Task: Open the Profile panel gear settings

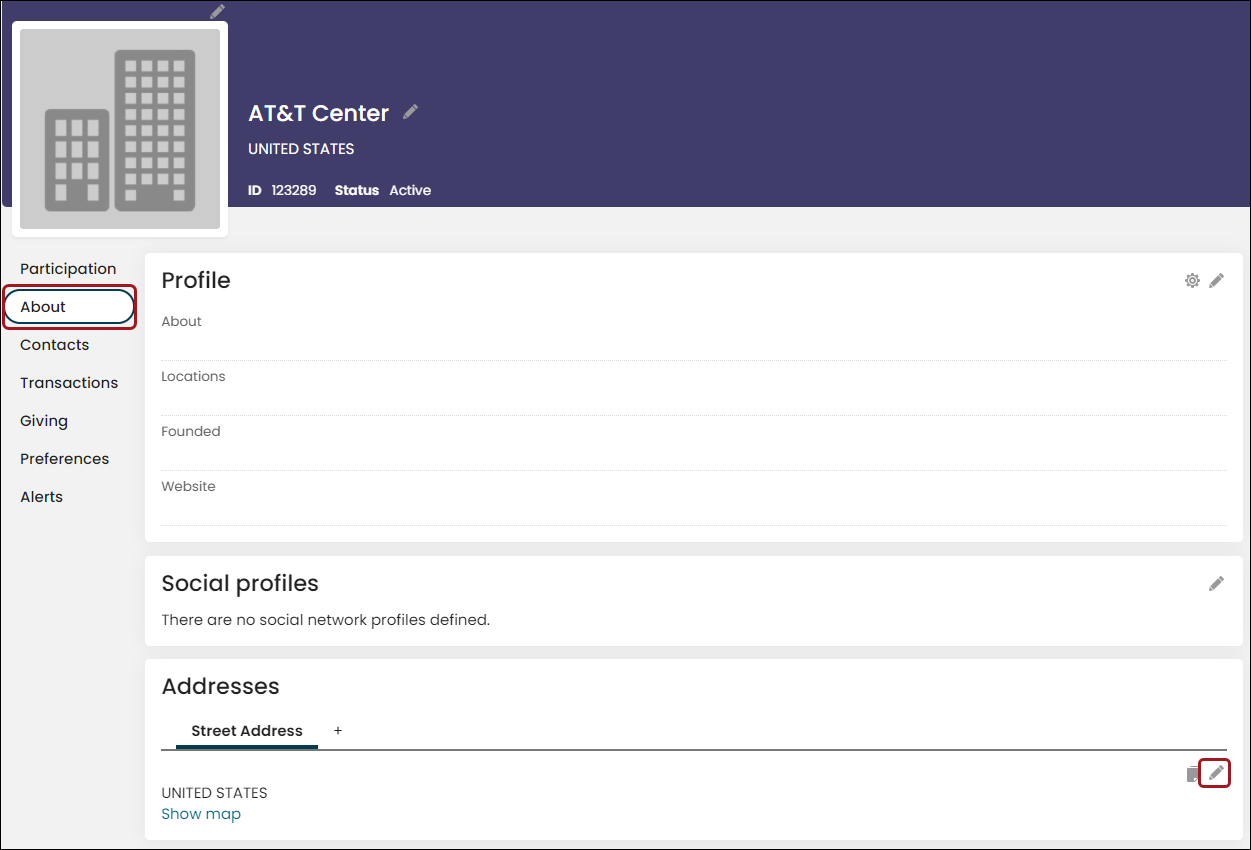Action: click(x=1192, y=281)
